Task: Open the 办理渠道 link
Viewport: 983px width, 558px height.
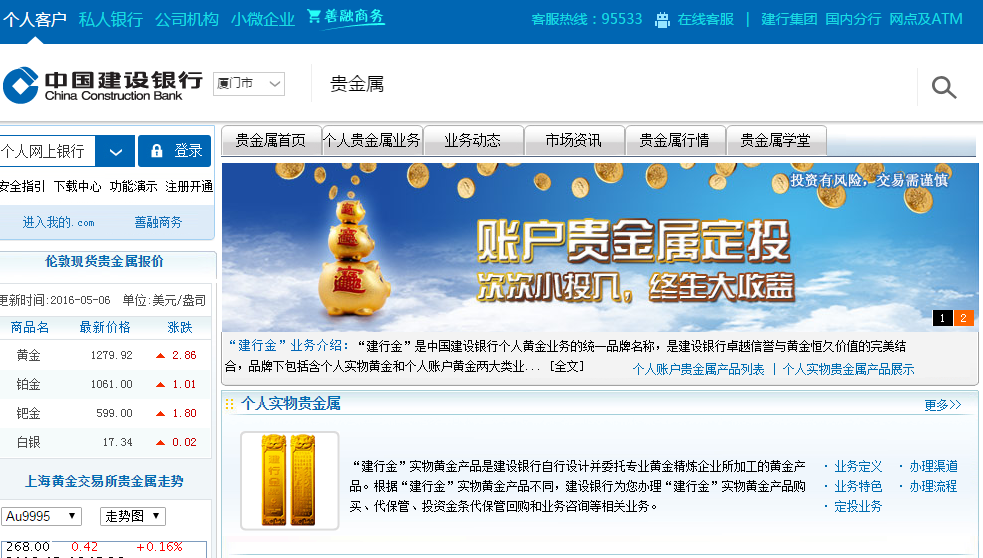Action: click(933, 466)
